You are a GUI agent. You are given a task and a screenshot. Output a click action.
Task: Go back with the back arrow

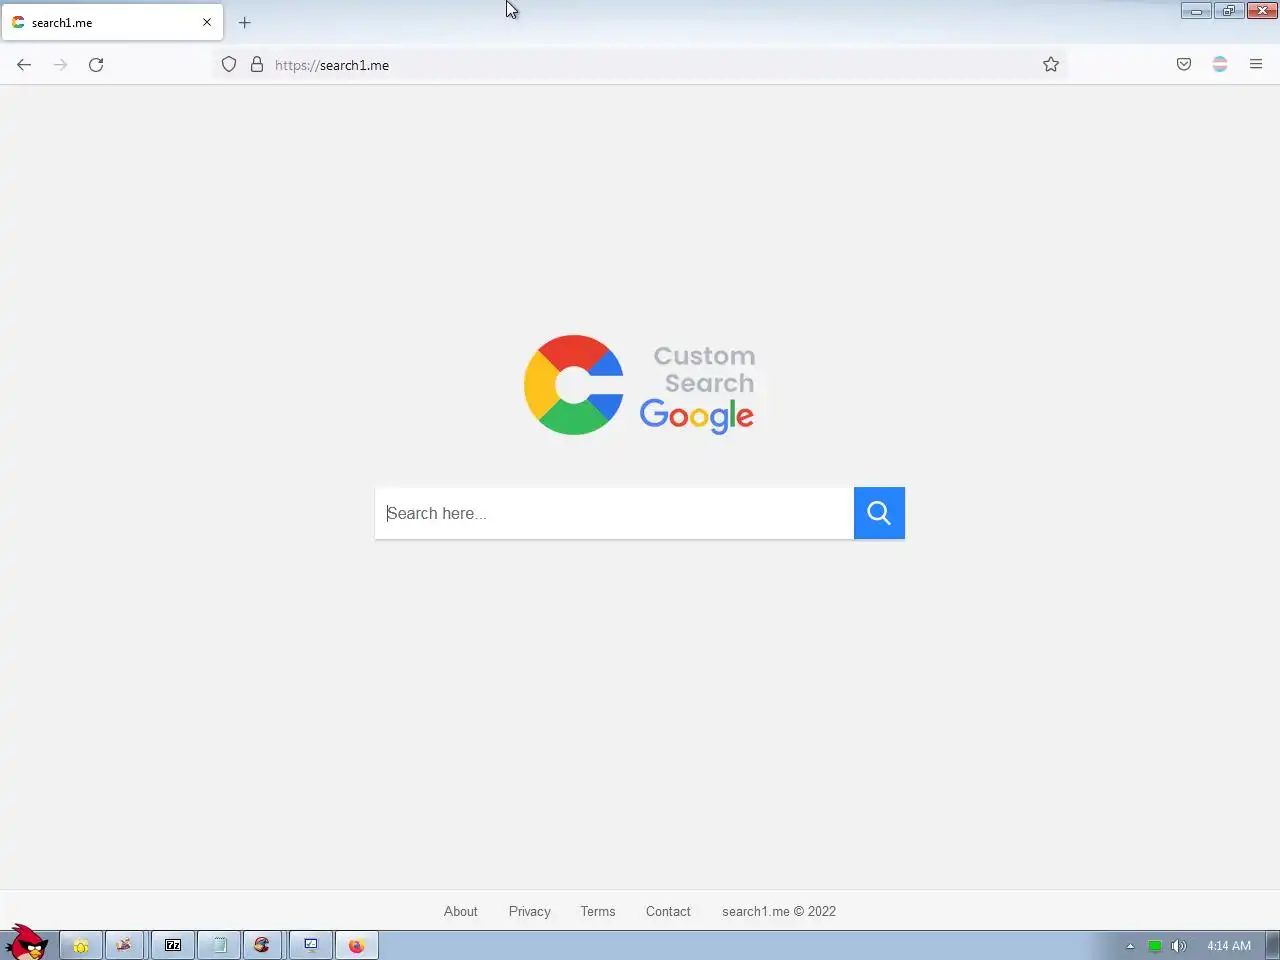tap(24, 65)
